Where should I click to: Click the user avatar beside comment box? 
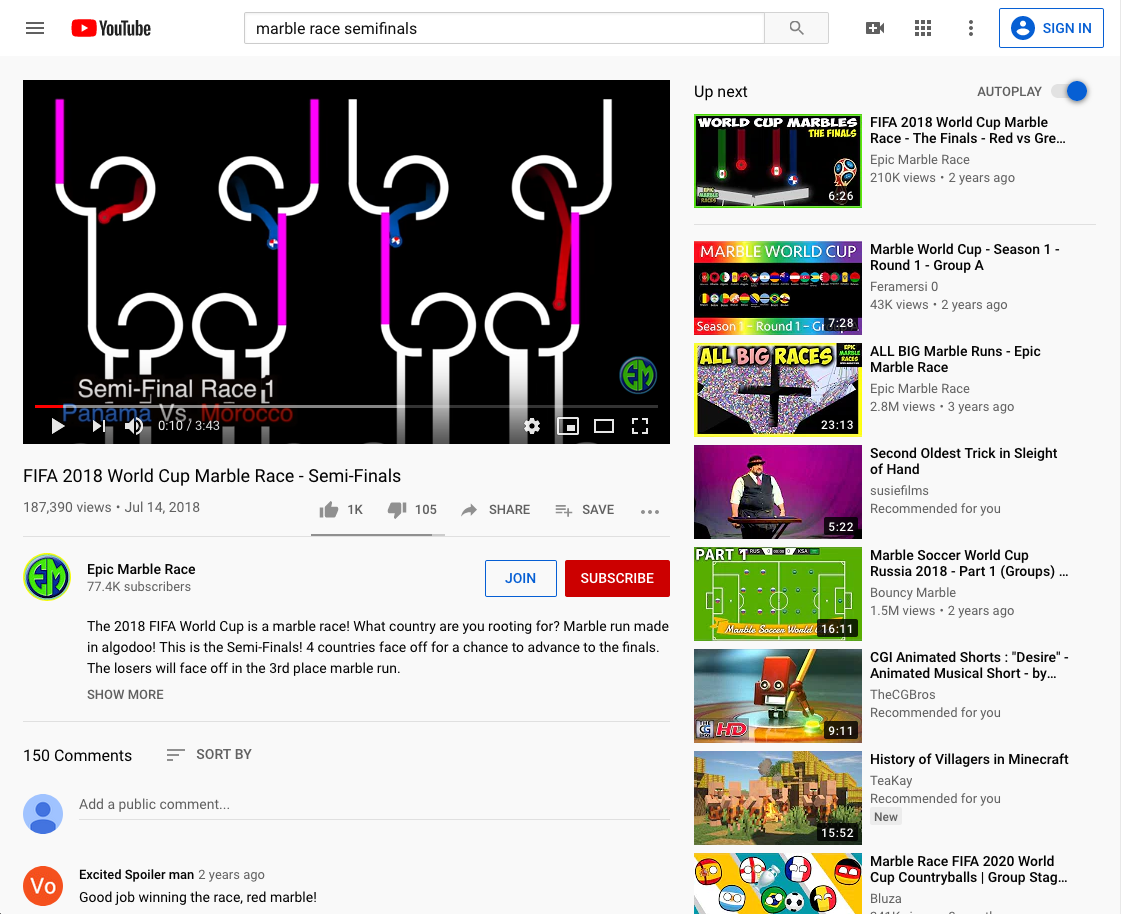43,814
